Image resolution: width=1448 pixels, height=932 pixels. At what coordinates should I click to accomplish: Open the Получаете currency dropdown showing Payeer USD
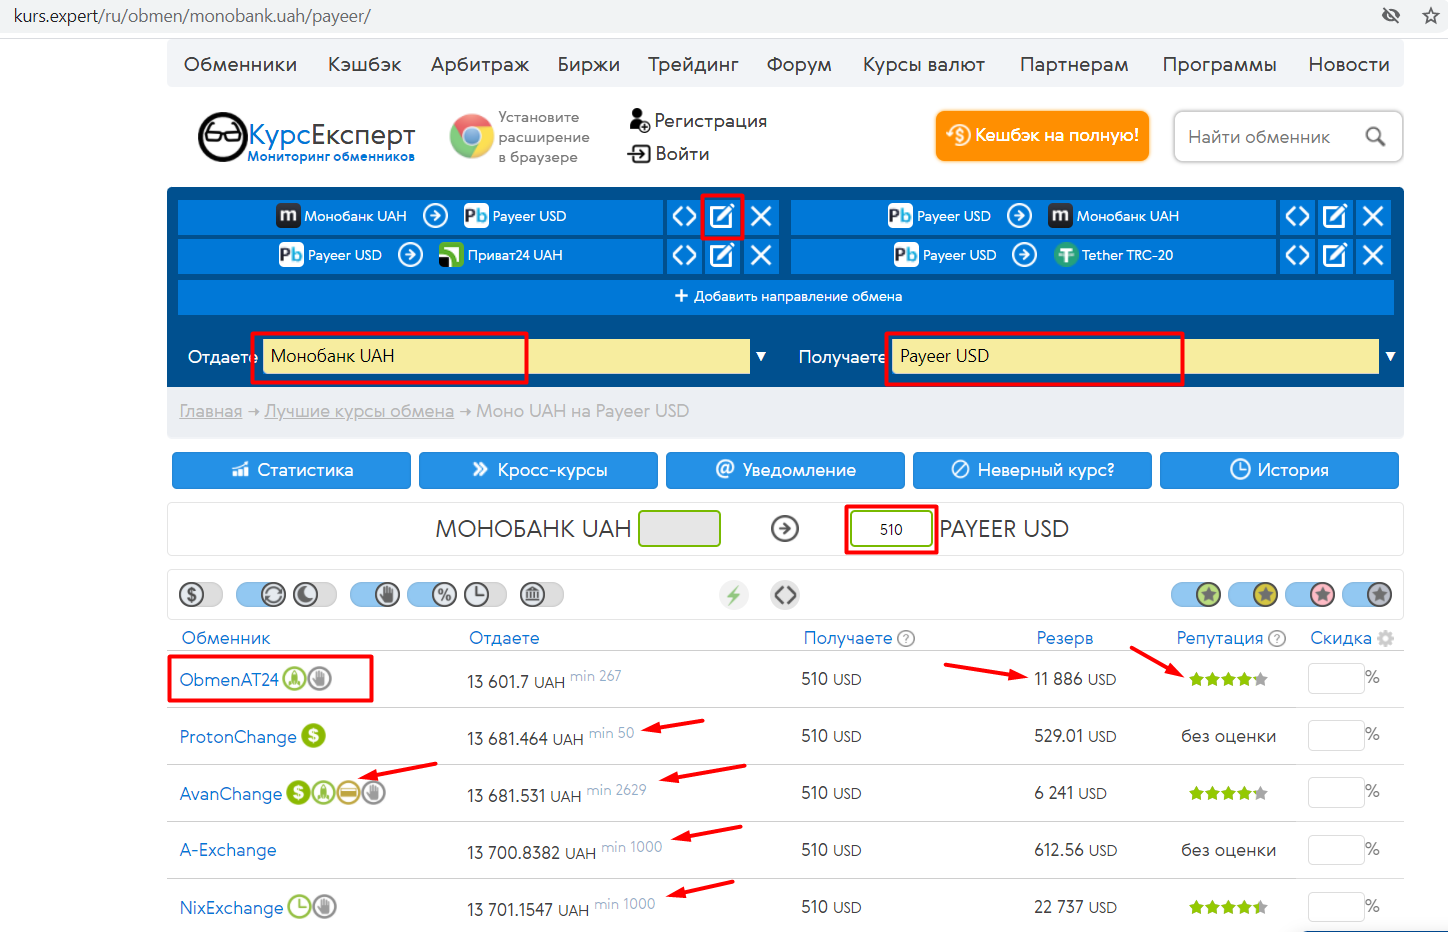point(1135,356)
